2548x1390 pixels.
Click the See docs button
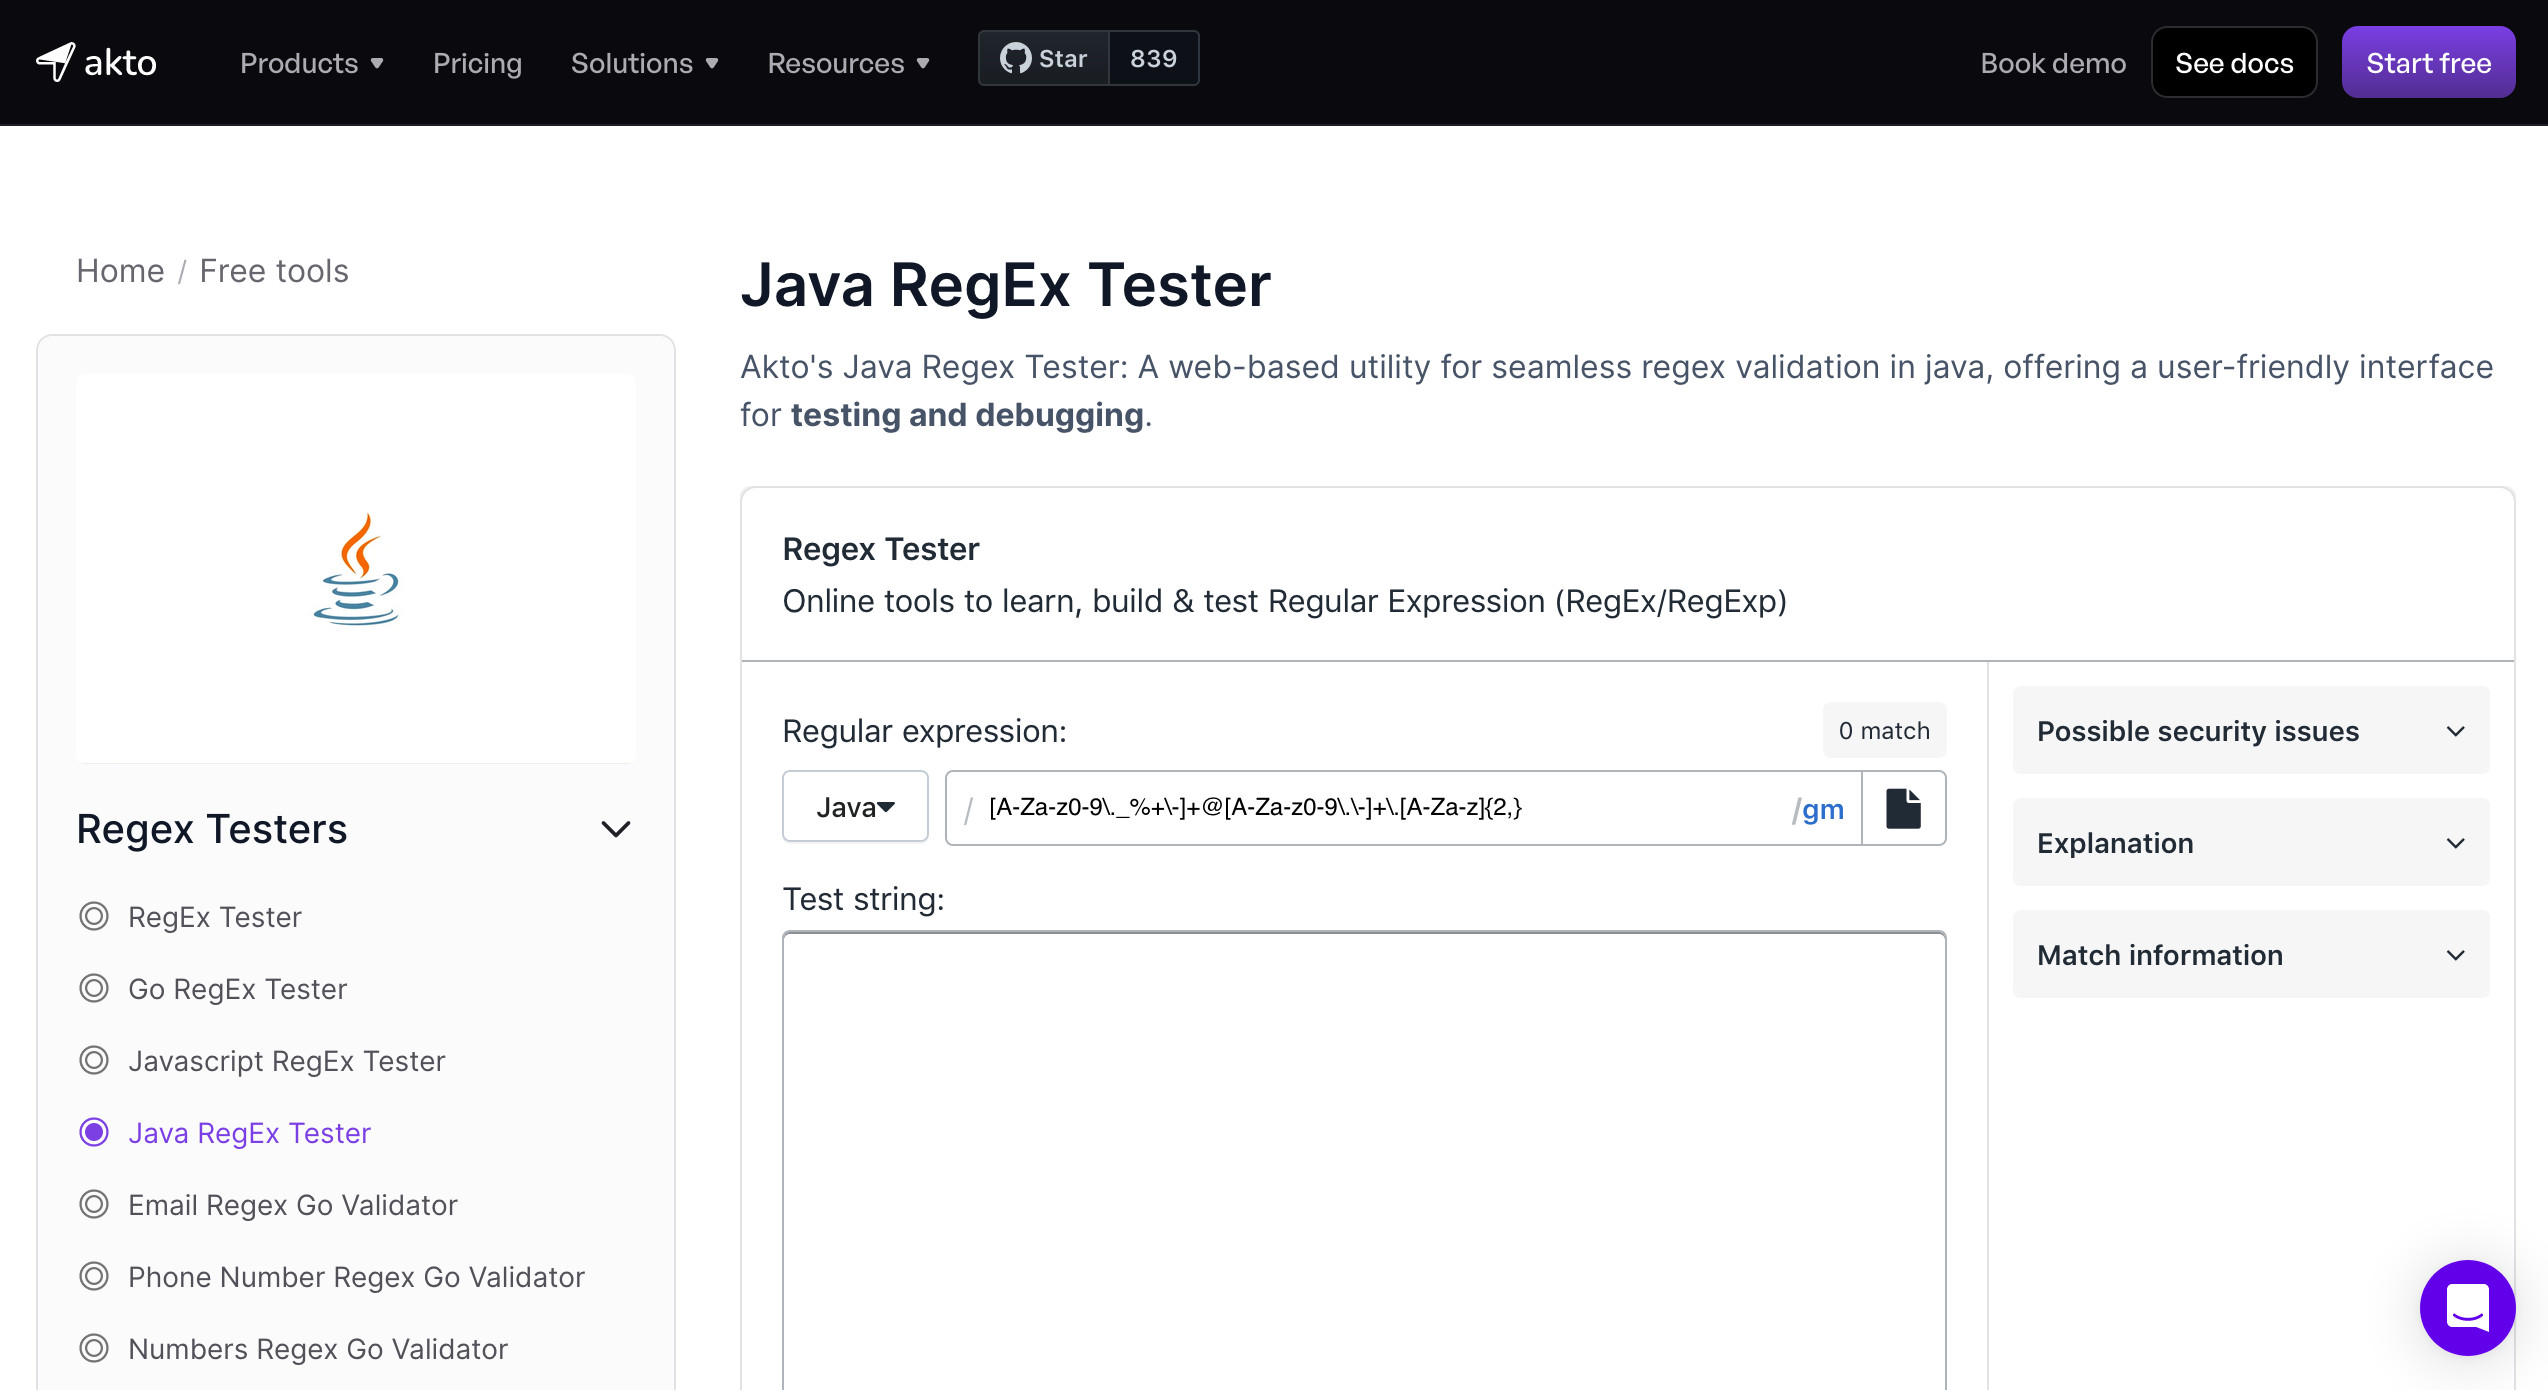(x=2234, y=63)
